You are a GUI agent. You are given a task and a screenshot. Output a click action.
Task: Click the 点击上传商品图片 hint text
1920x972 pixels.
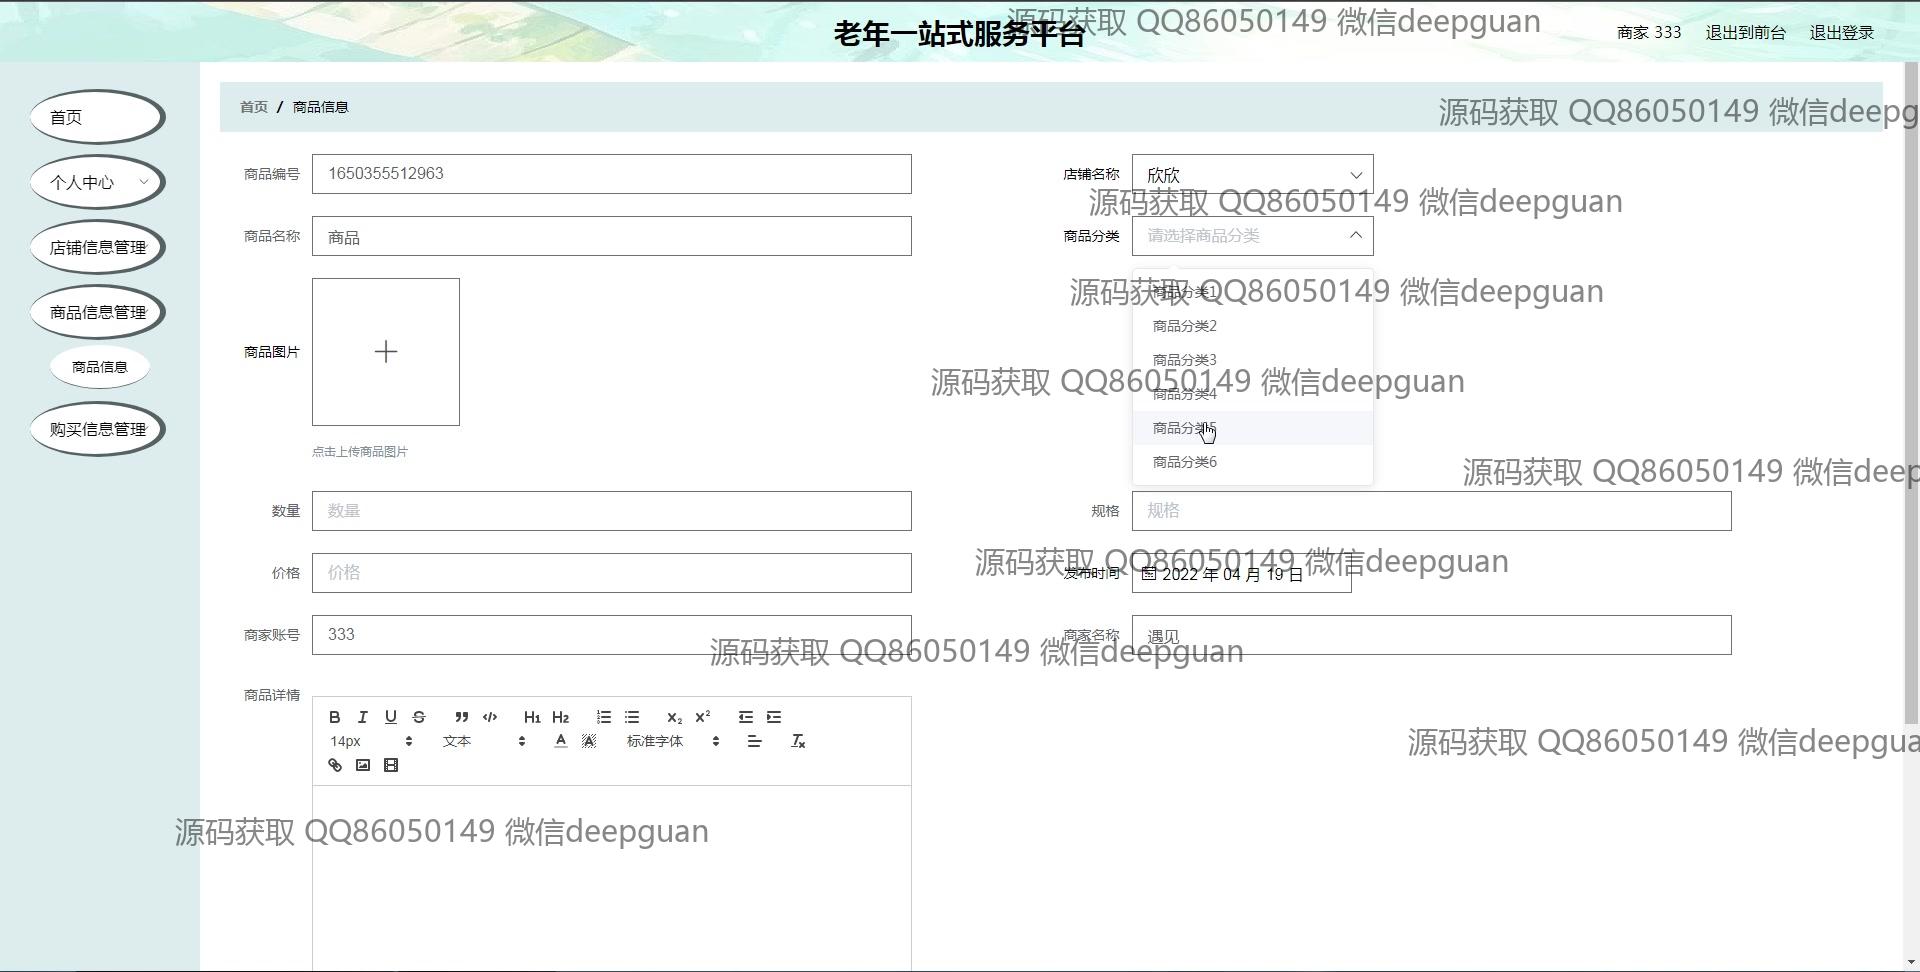[x=360, y=452]
